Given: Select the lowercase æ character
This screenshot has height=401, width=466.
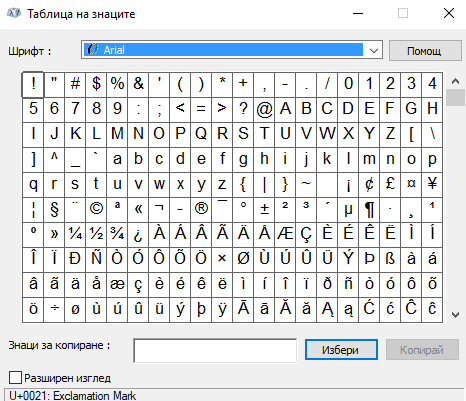Looking at the screenshot, I should tap(117, 285).
